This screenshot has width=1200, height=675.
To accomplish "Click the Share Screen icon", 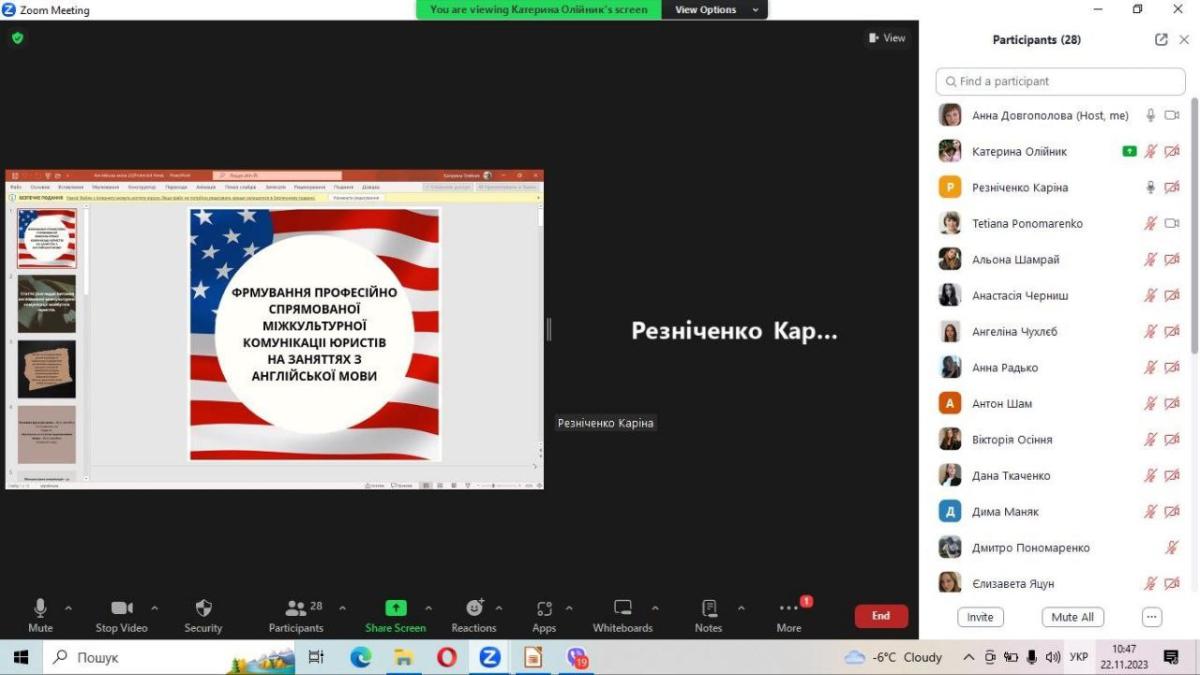I will 396,608.
